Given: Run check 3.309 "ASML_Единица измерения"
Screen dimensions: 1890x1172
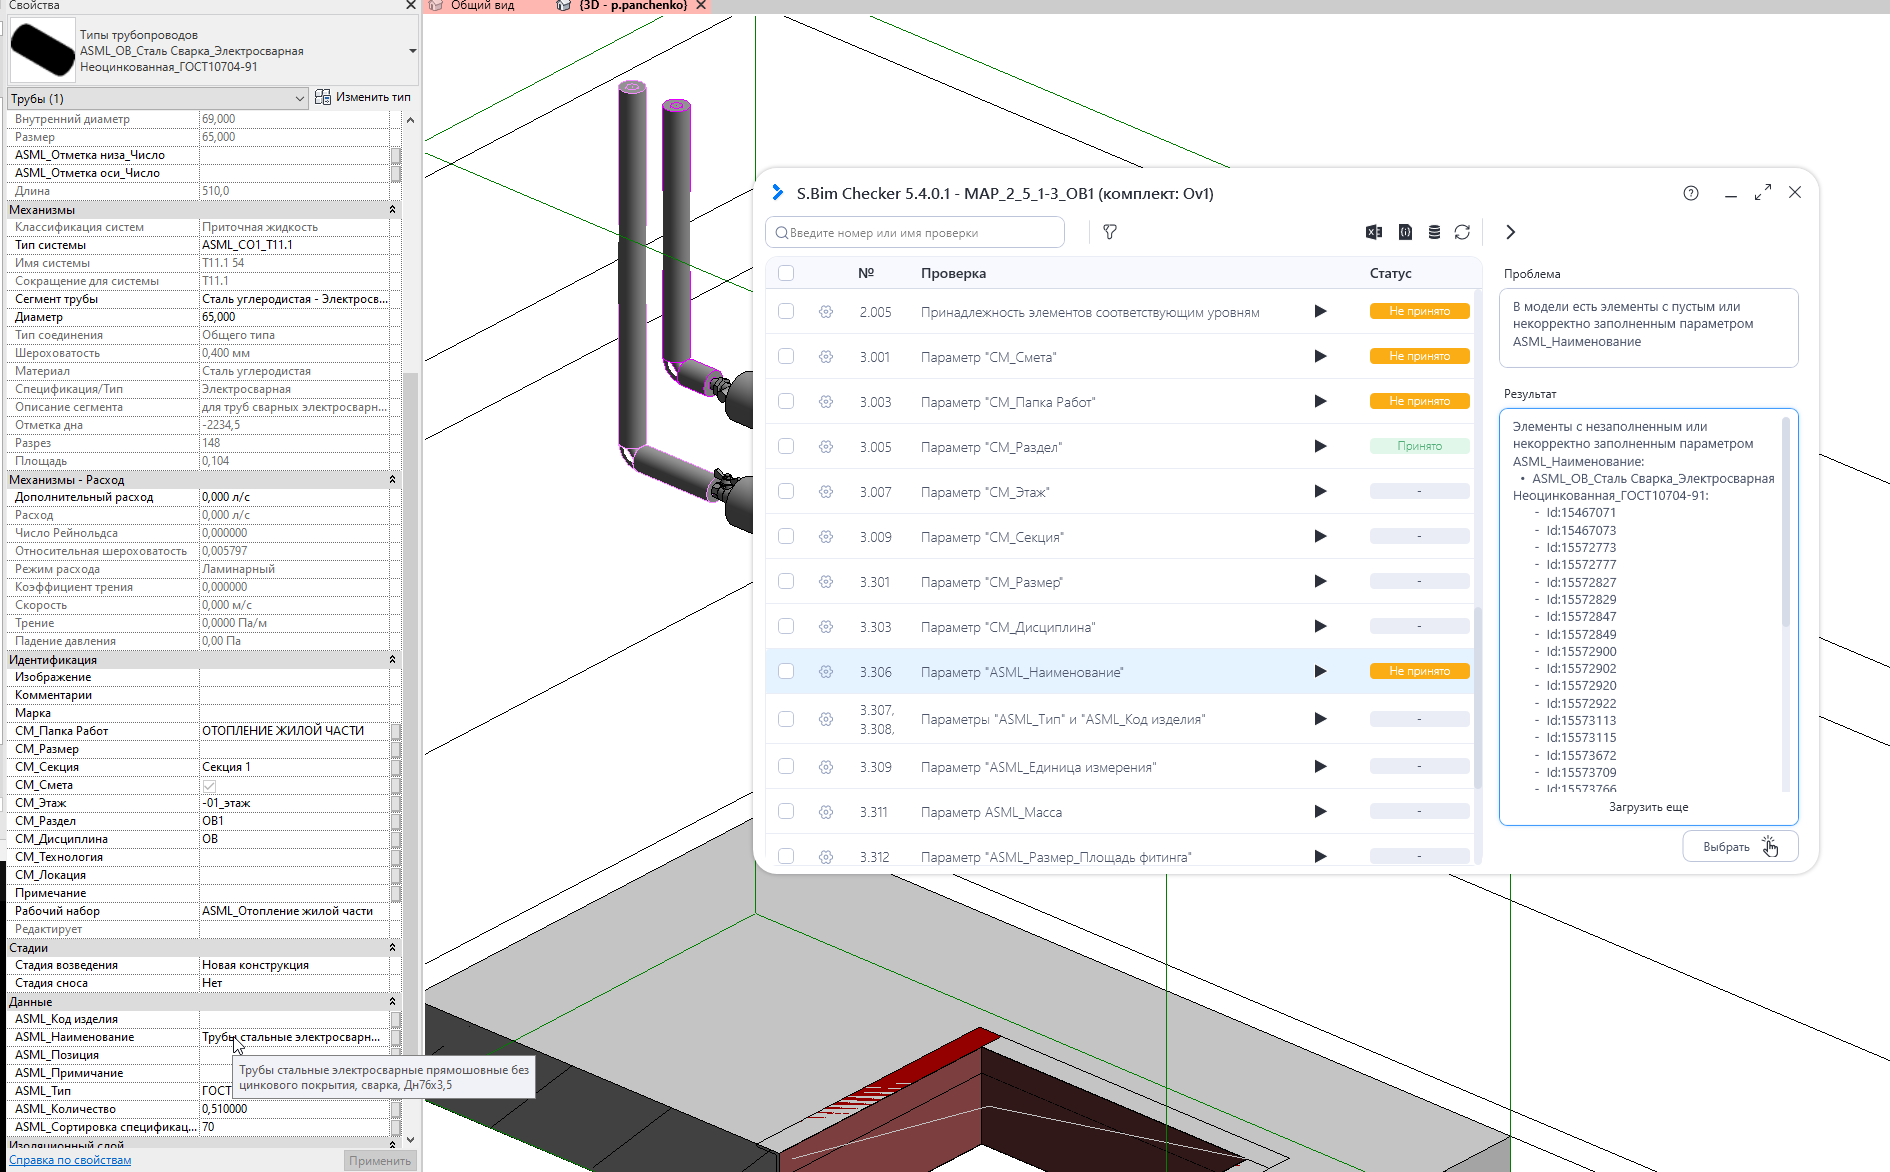Looking at the screenshot, I should (1320, 766).
